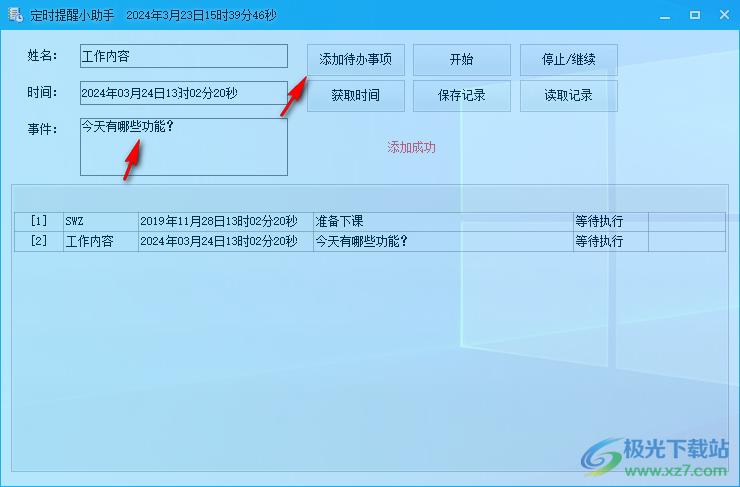This screenshot has height=487, width=740.
Task: Select row number [2] cell
Action: tap(39, 242)
